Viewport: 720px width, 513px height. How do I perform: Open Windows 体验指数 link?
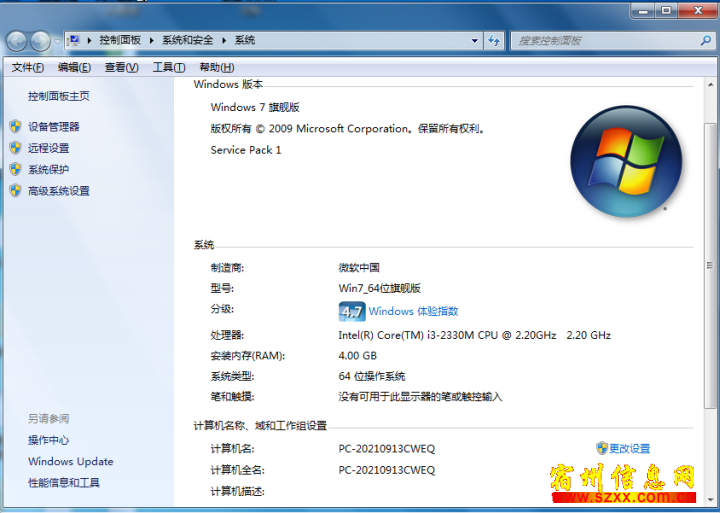point(413,311)
